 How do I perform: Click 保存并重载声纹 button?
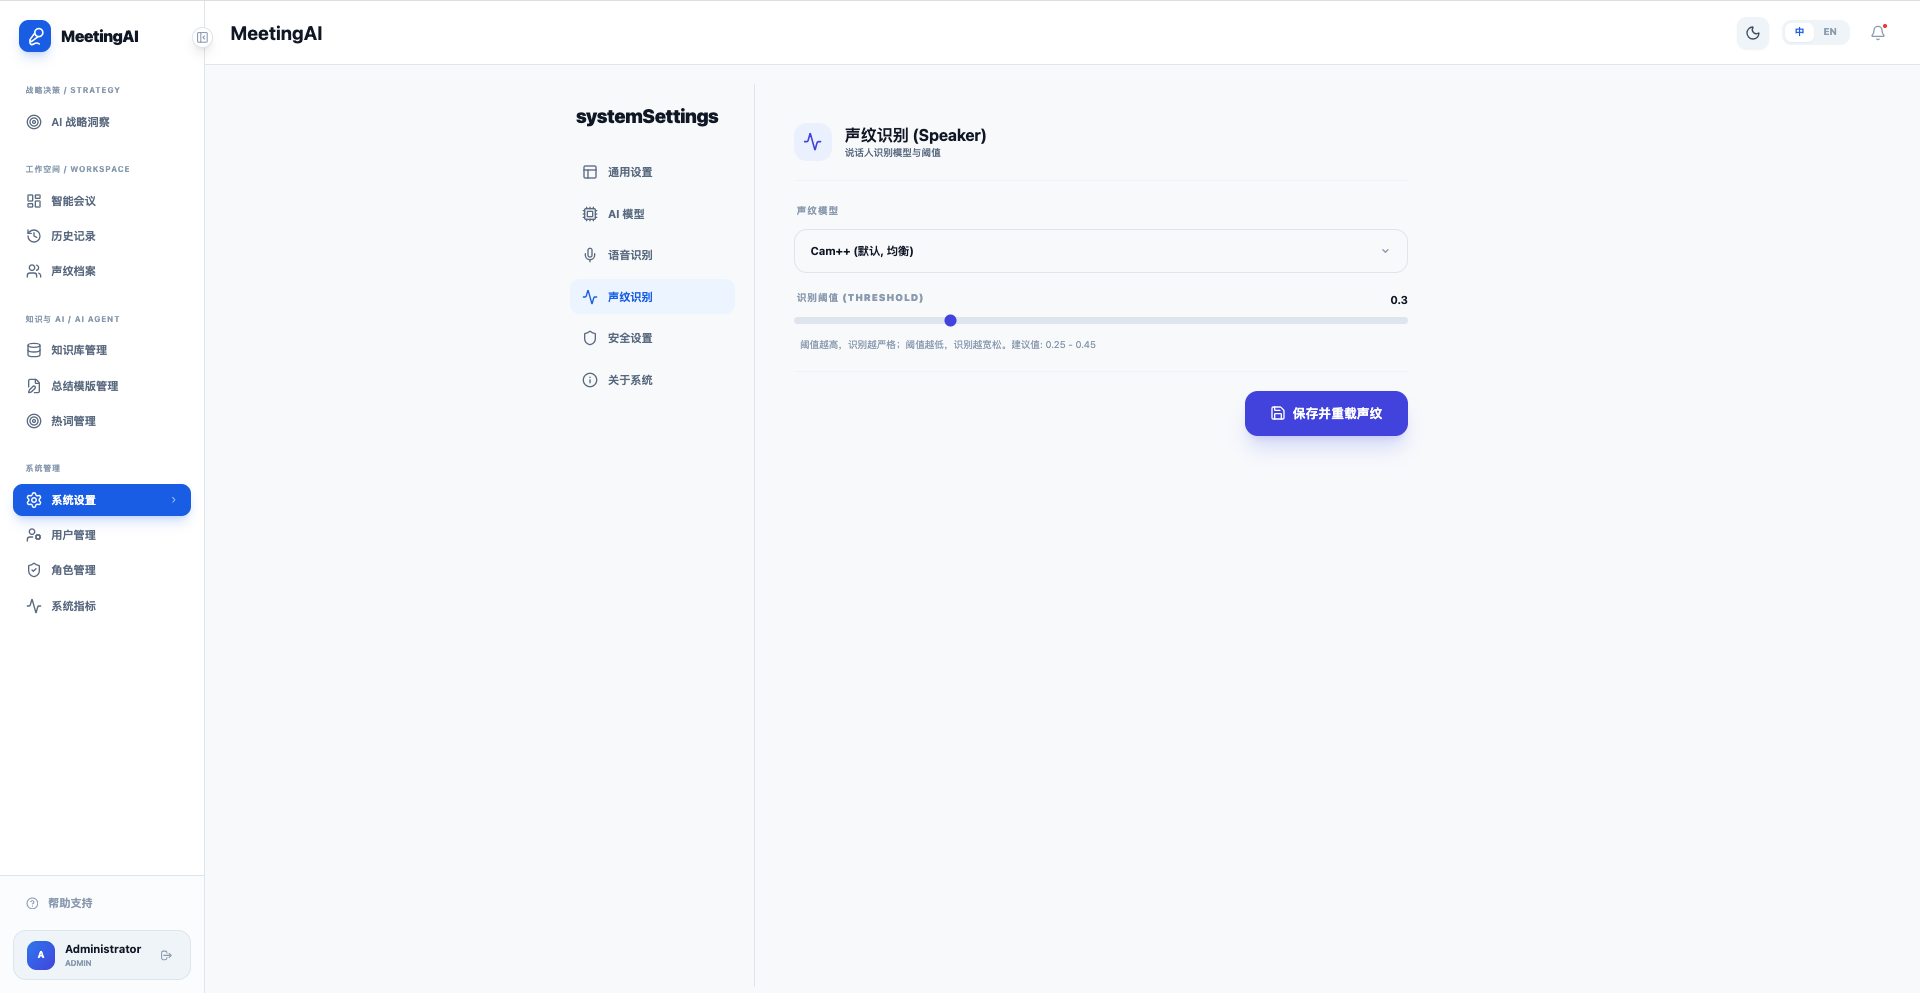[1325, 413]
